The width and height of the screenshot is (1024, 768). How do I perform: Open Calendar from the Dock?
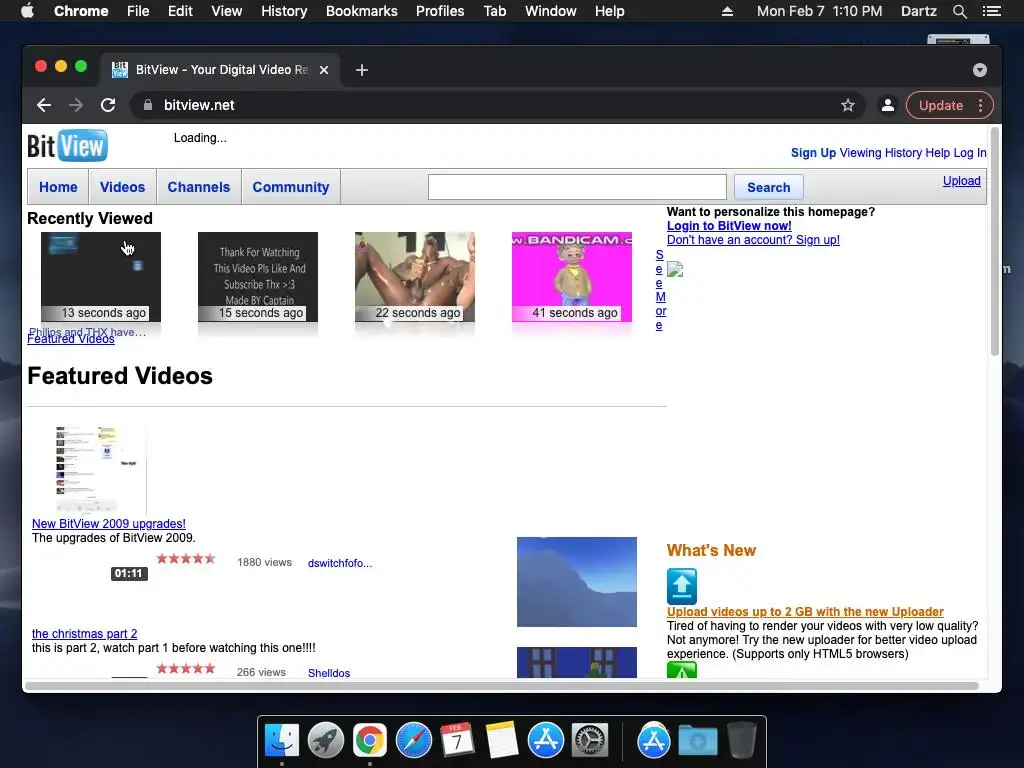[457, 741]
